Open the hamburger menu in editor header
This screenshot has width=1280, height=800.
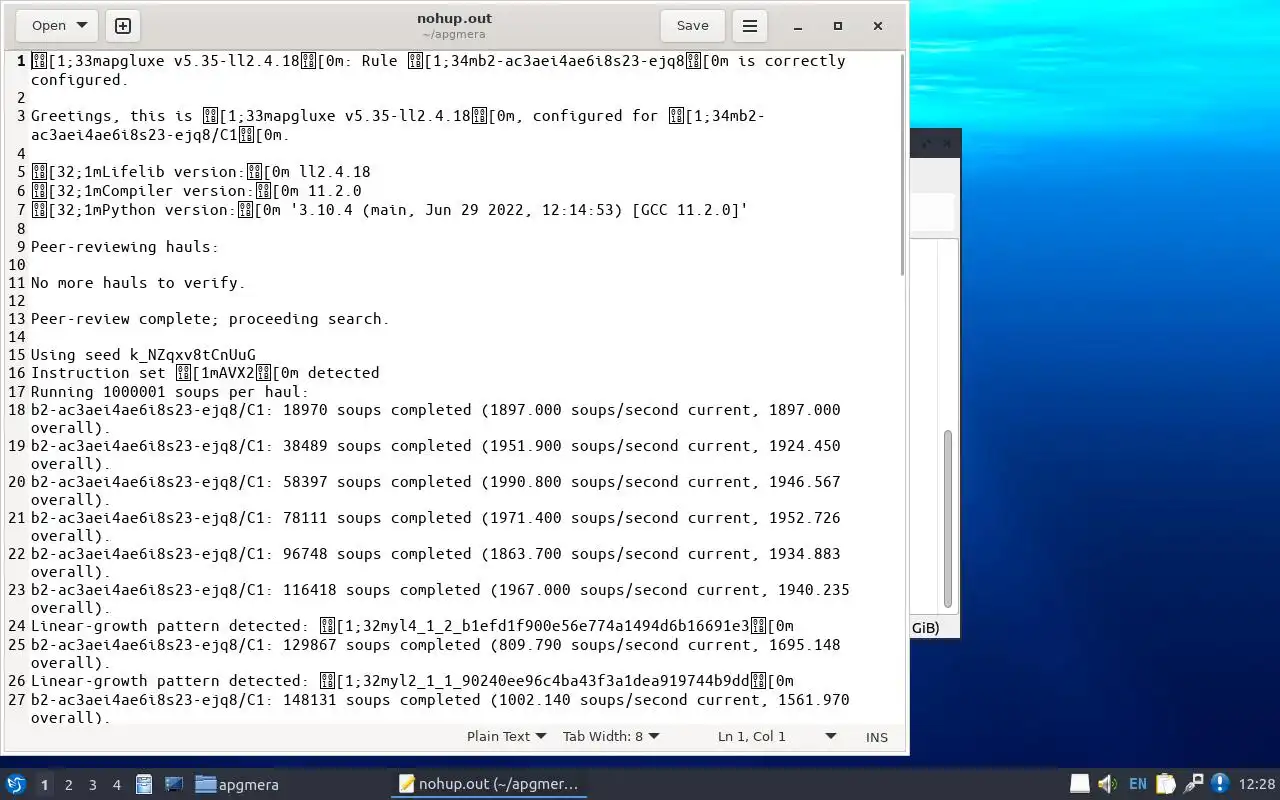[749, 26]
